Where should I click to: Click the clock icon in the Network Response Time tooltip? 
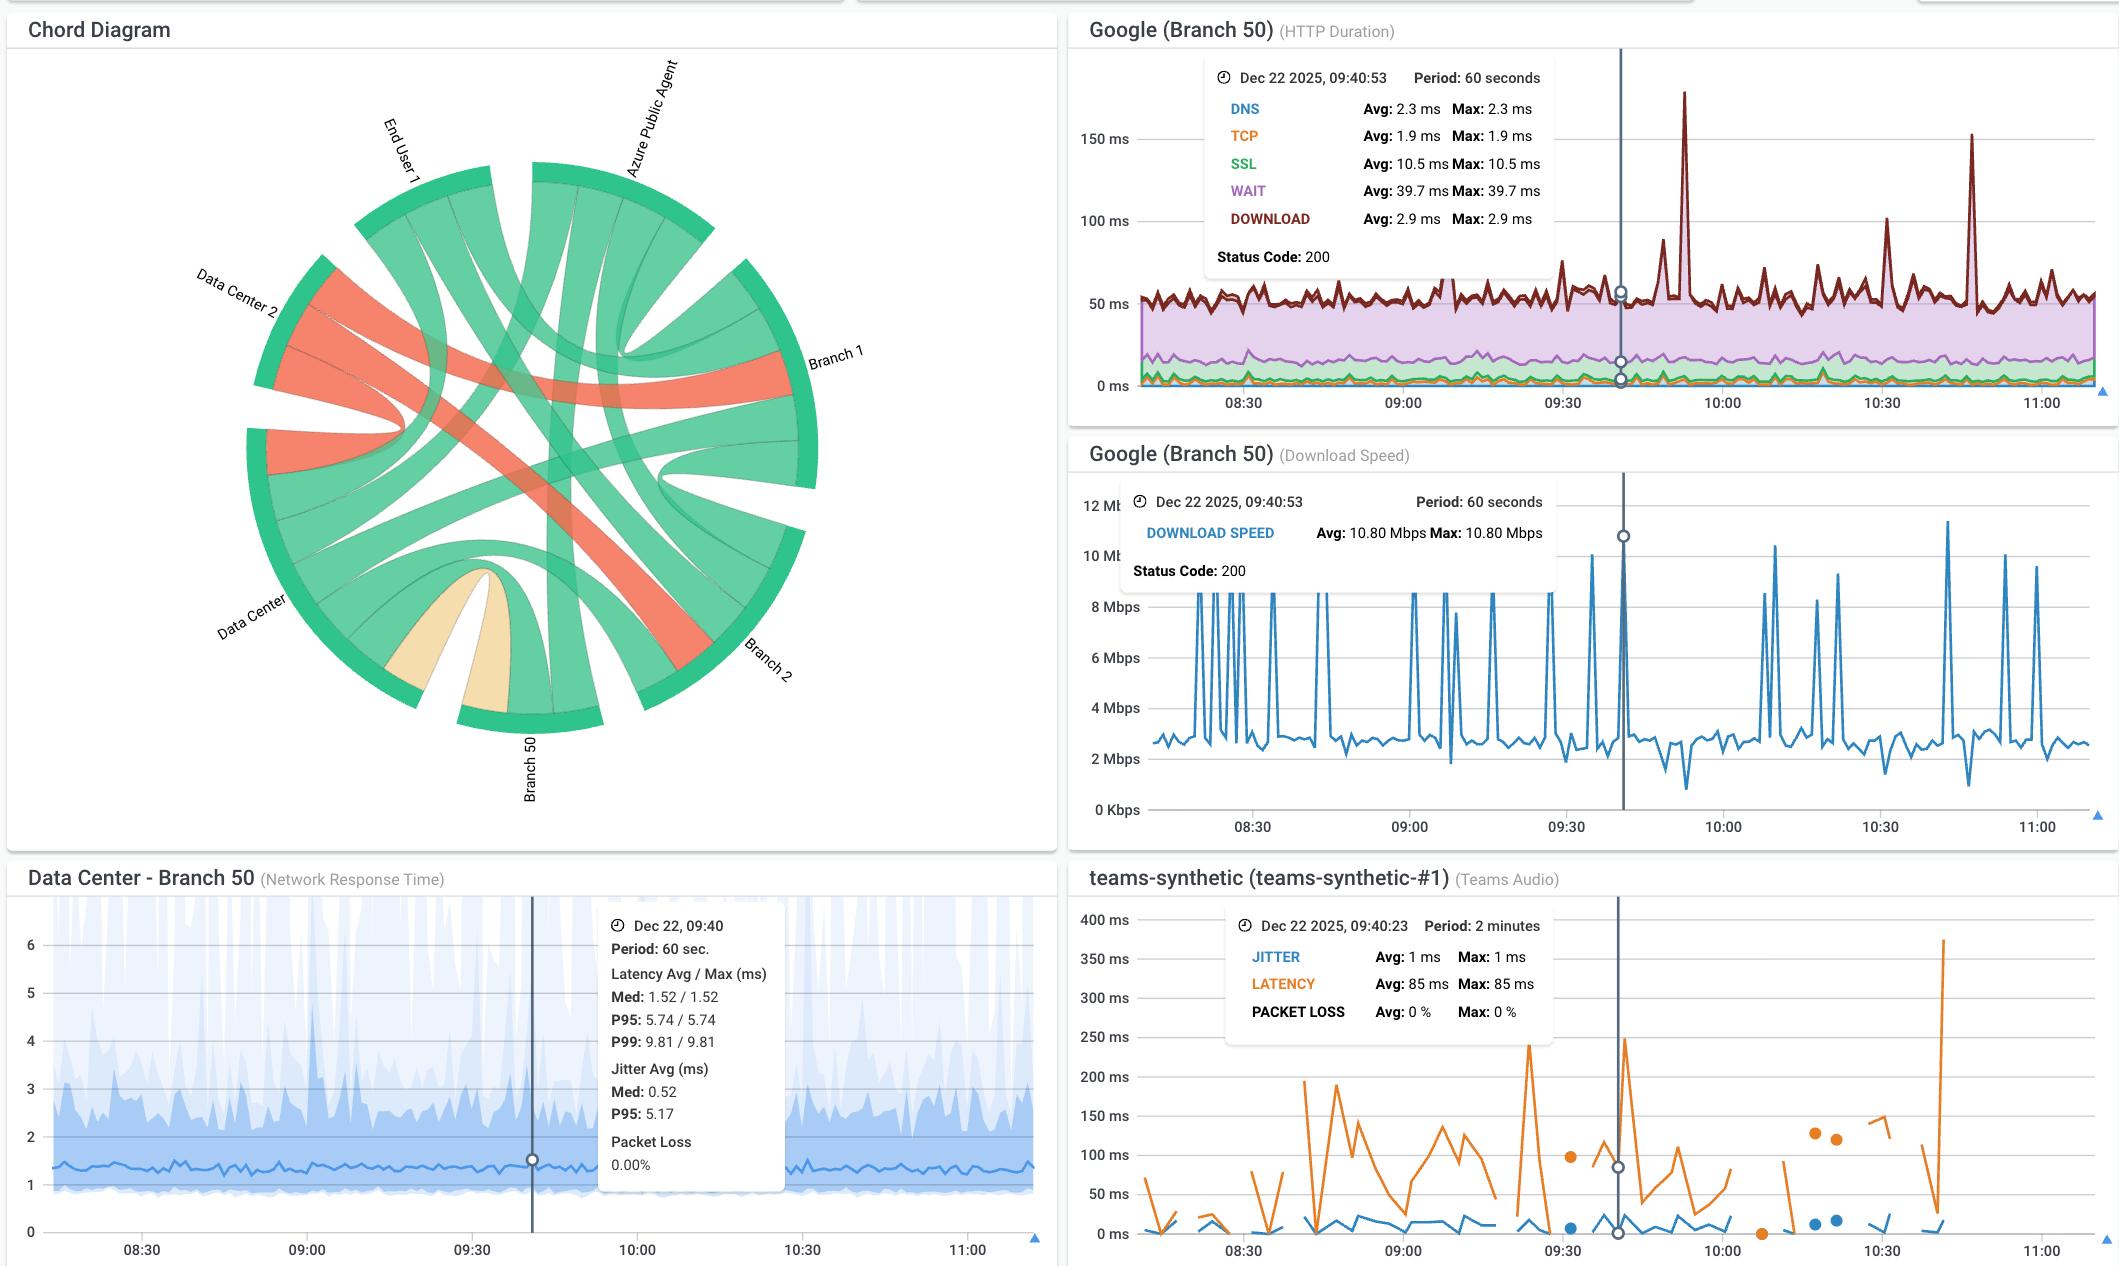coord(619,927)
